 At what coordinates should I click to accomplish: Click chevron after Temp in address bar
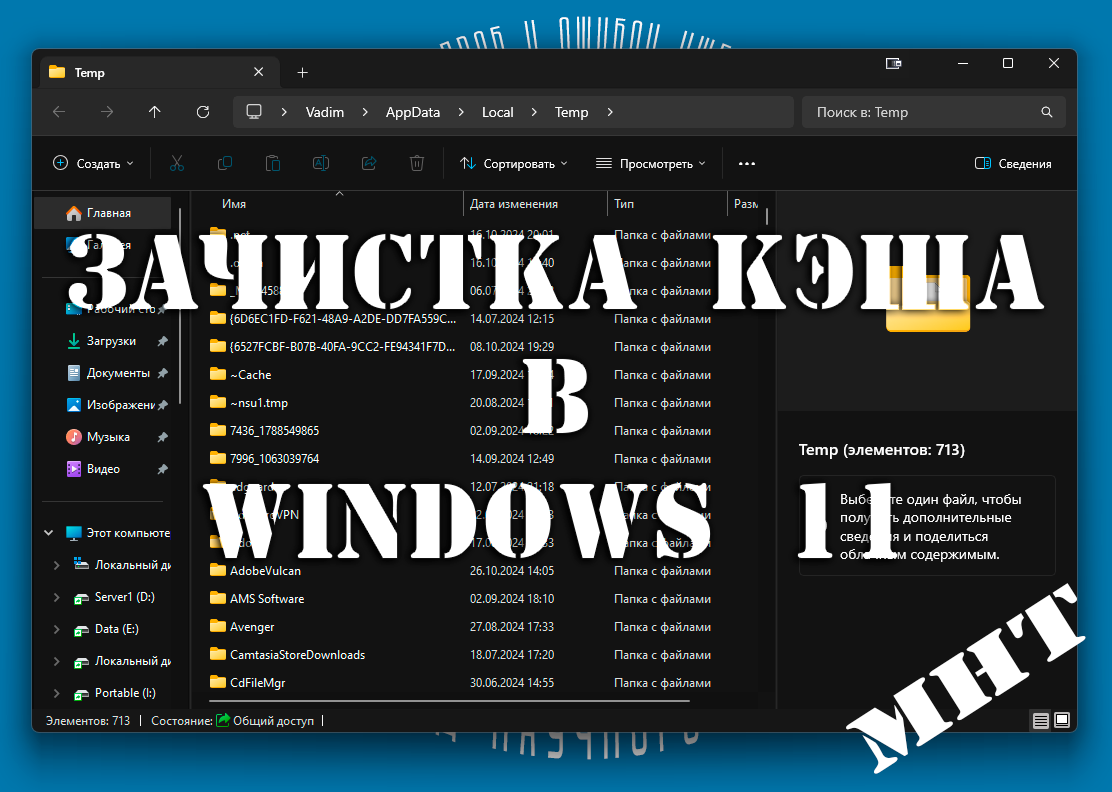(610, 112)
